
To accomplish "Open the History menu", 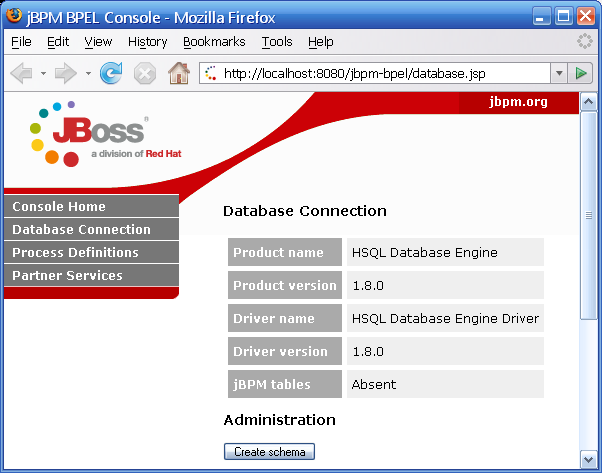I will (x=147, y=41).
